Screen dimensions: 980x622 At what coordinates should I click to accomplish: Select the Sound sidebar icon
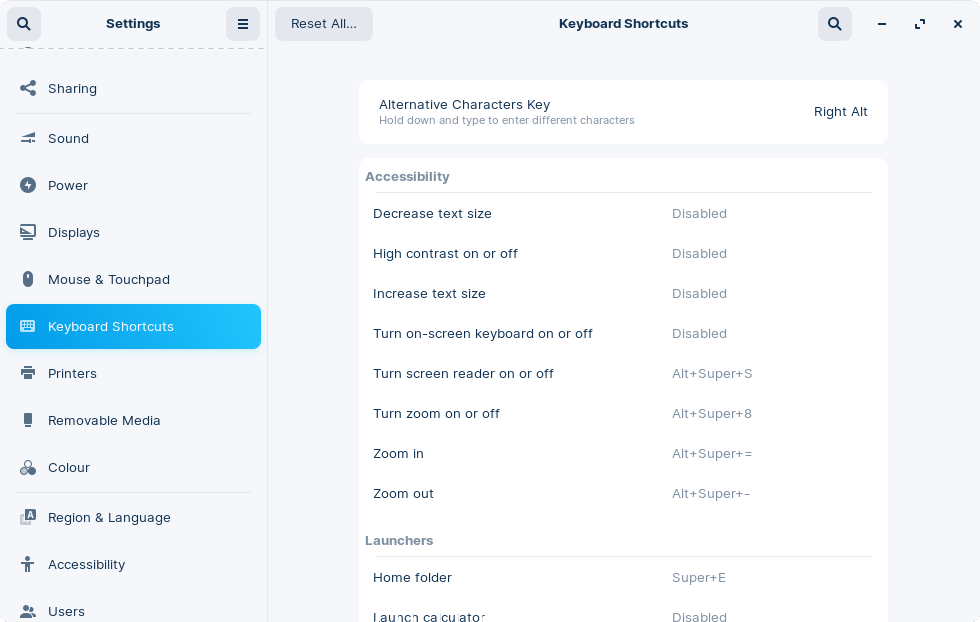[27, 138]
